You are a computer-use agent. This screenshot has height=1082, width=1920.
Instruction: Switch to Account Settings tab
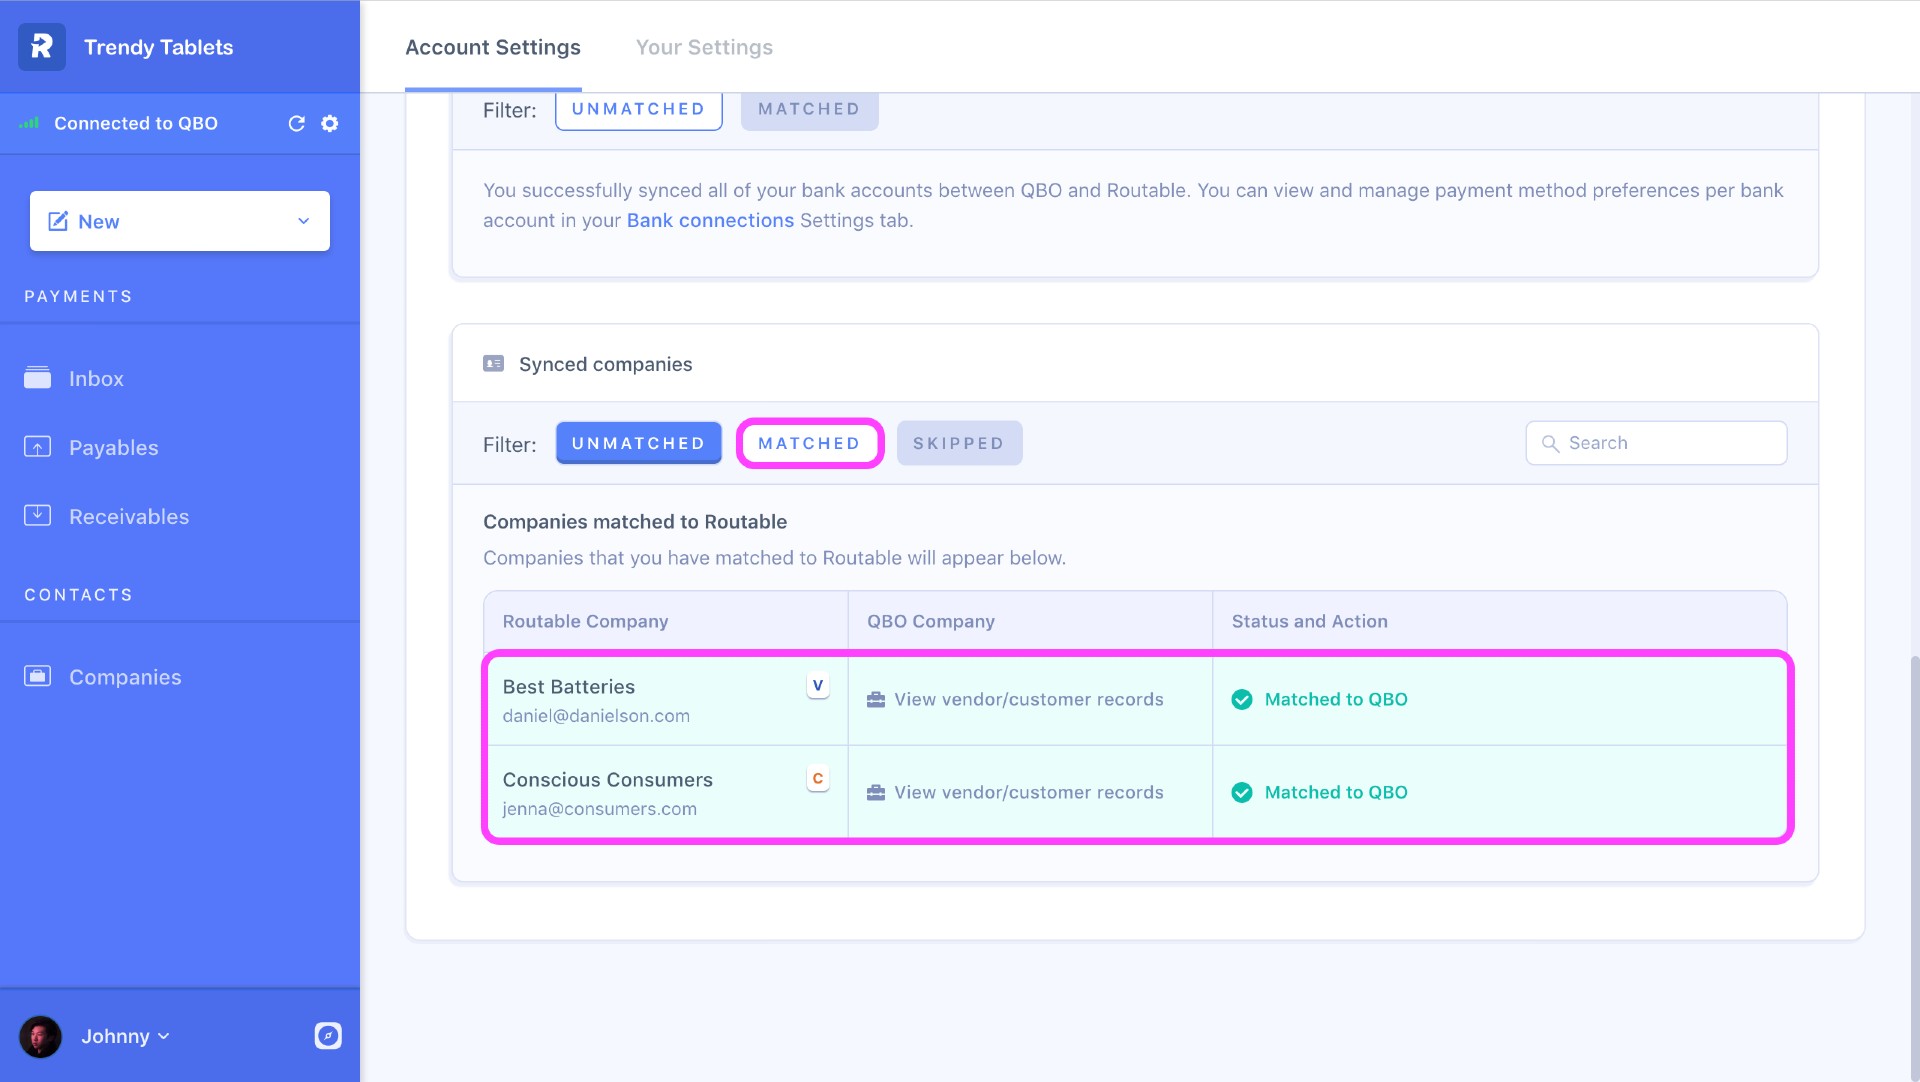coord(492,47)
